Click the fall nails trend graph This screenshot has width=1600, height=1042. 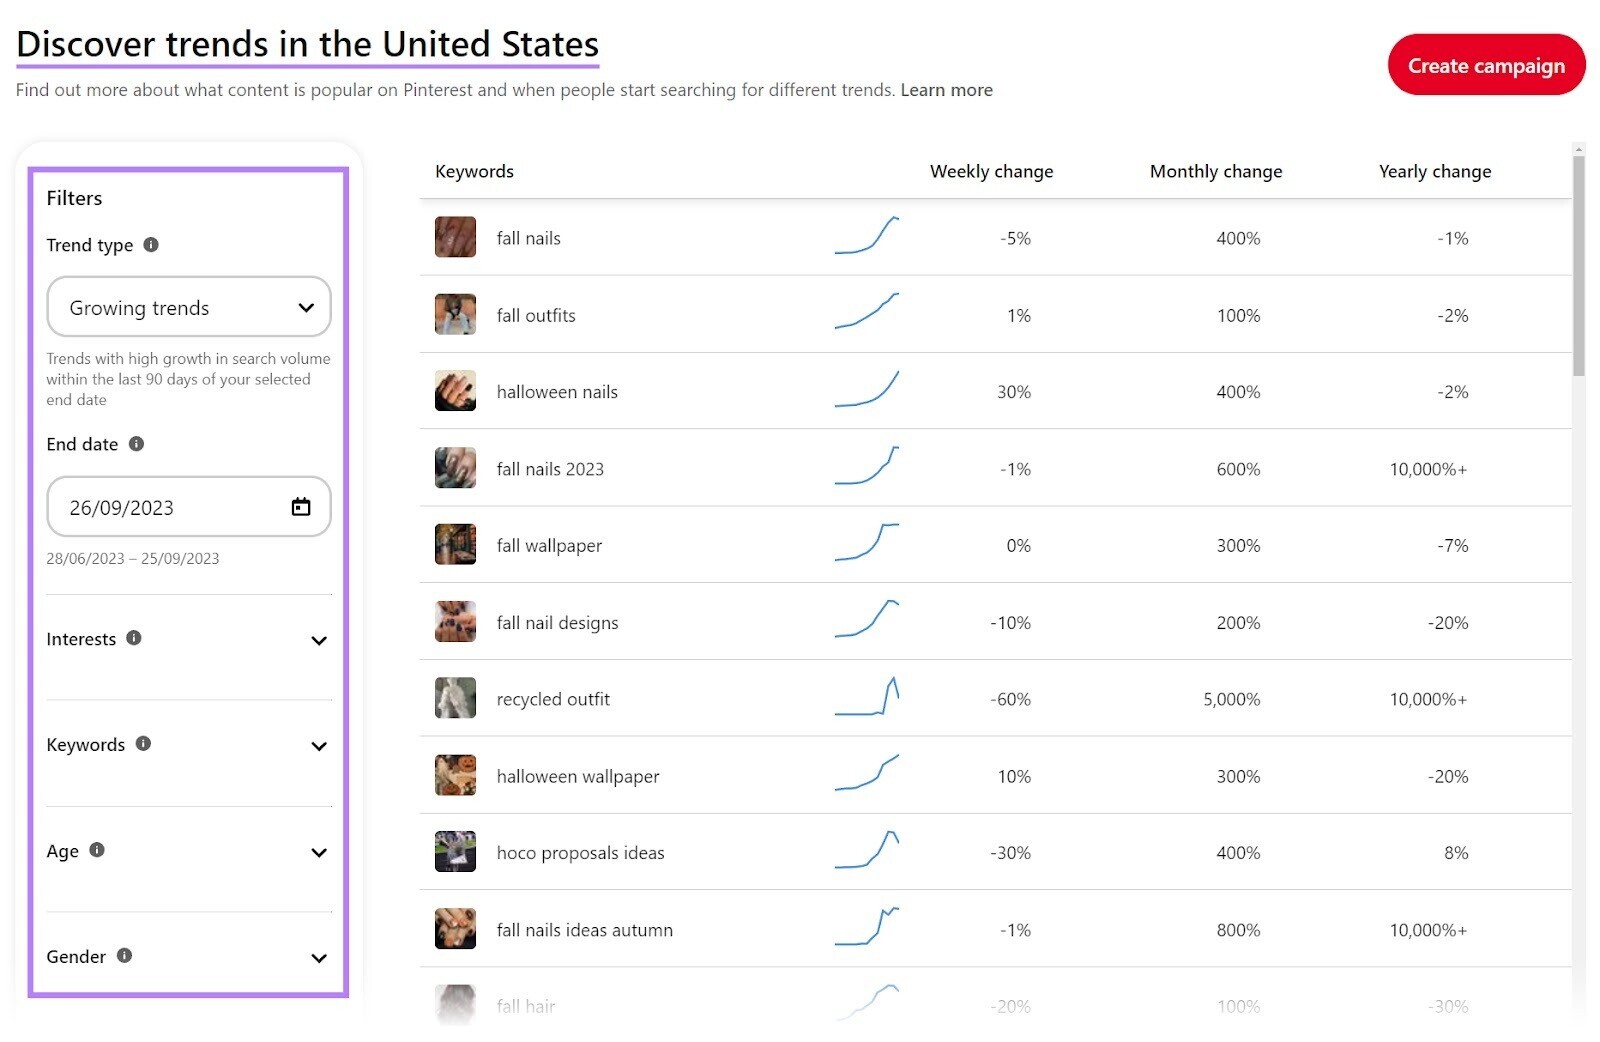click(x=866, y=238)
